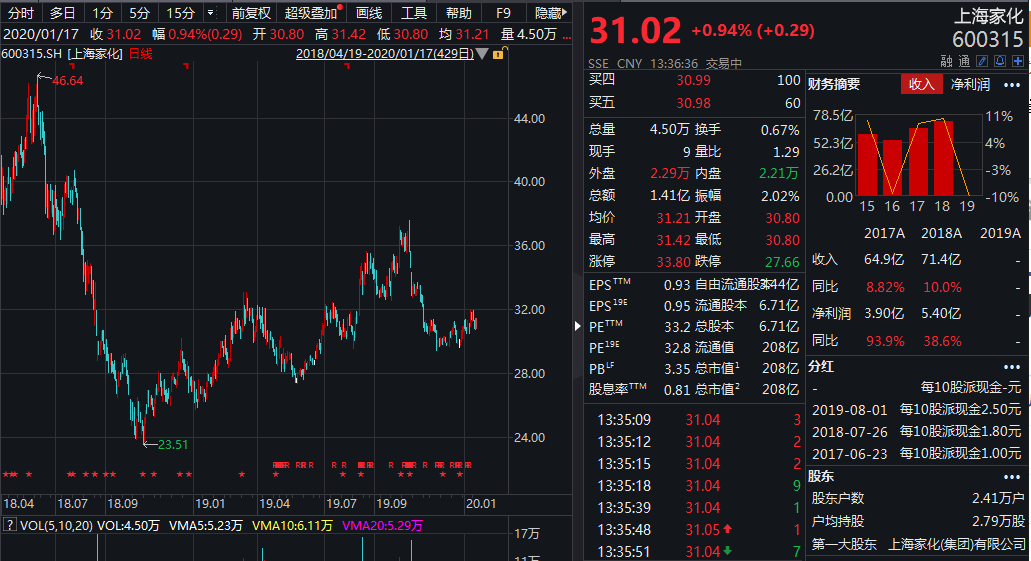
Task: Click the magenta VMA20:5.29万 indicator label
Action: 382,525
